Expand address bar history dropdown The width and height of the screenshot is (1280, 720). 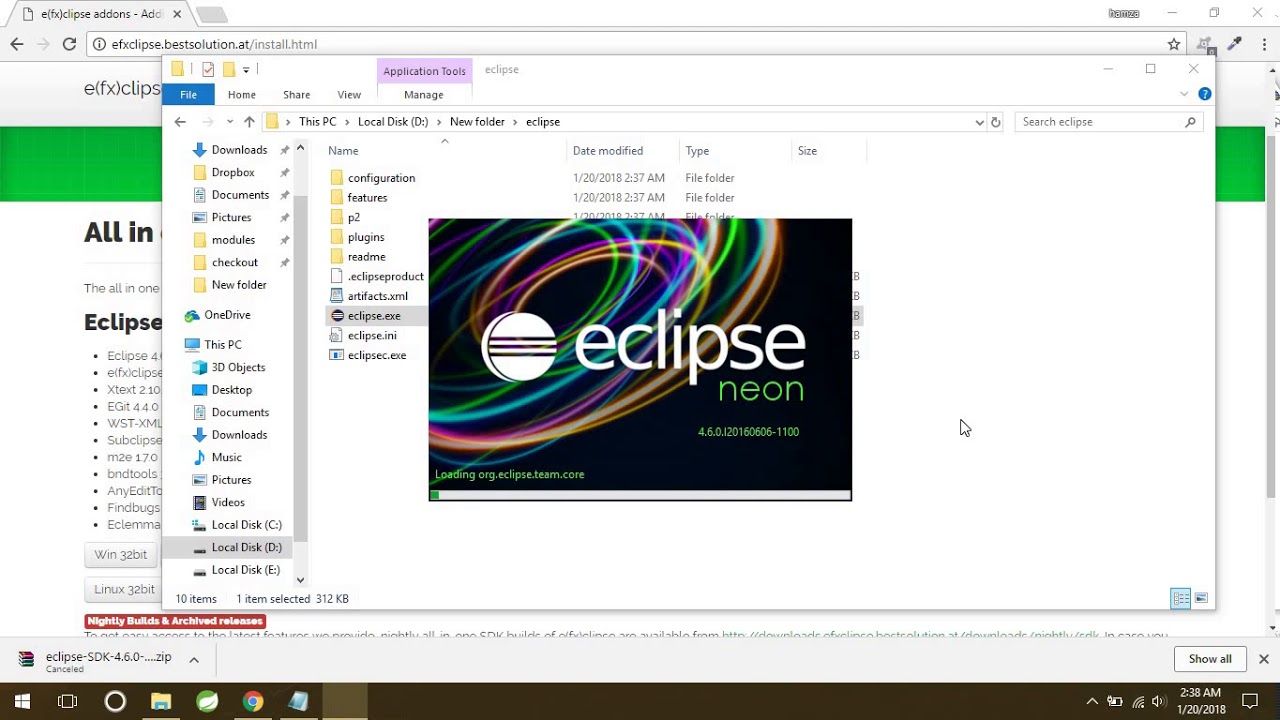pos(979,122)
